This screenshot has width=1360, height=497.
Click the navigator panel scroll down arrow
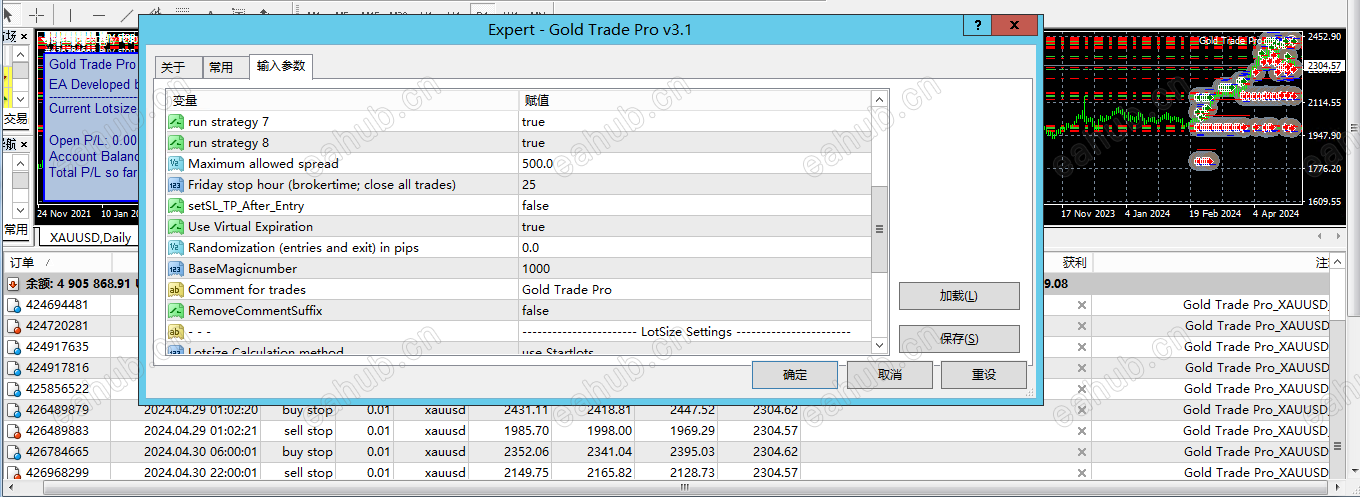(19, 212)
